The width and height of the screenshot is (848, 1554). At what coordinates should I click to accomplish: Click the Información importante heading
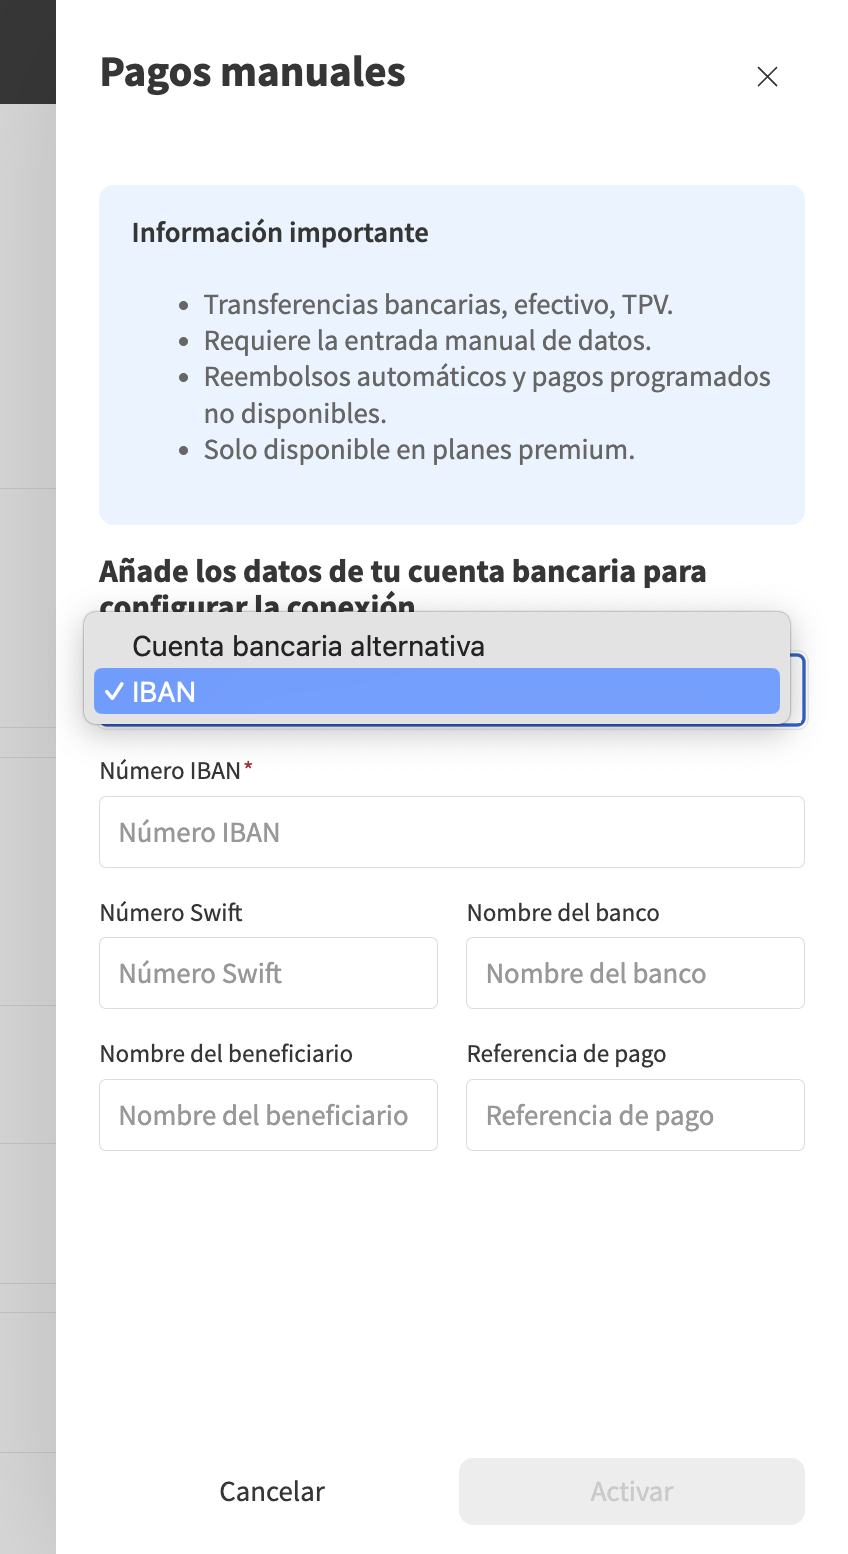pyautogui.click(x=279, y=232)
